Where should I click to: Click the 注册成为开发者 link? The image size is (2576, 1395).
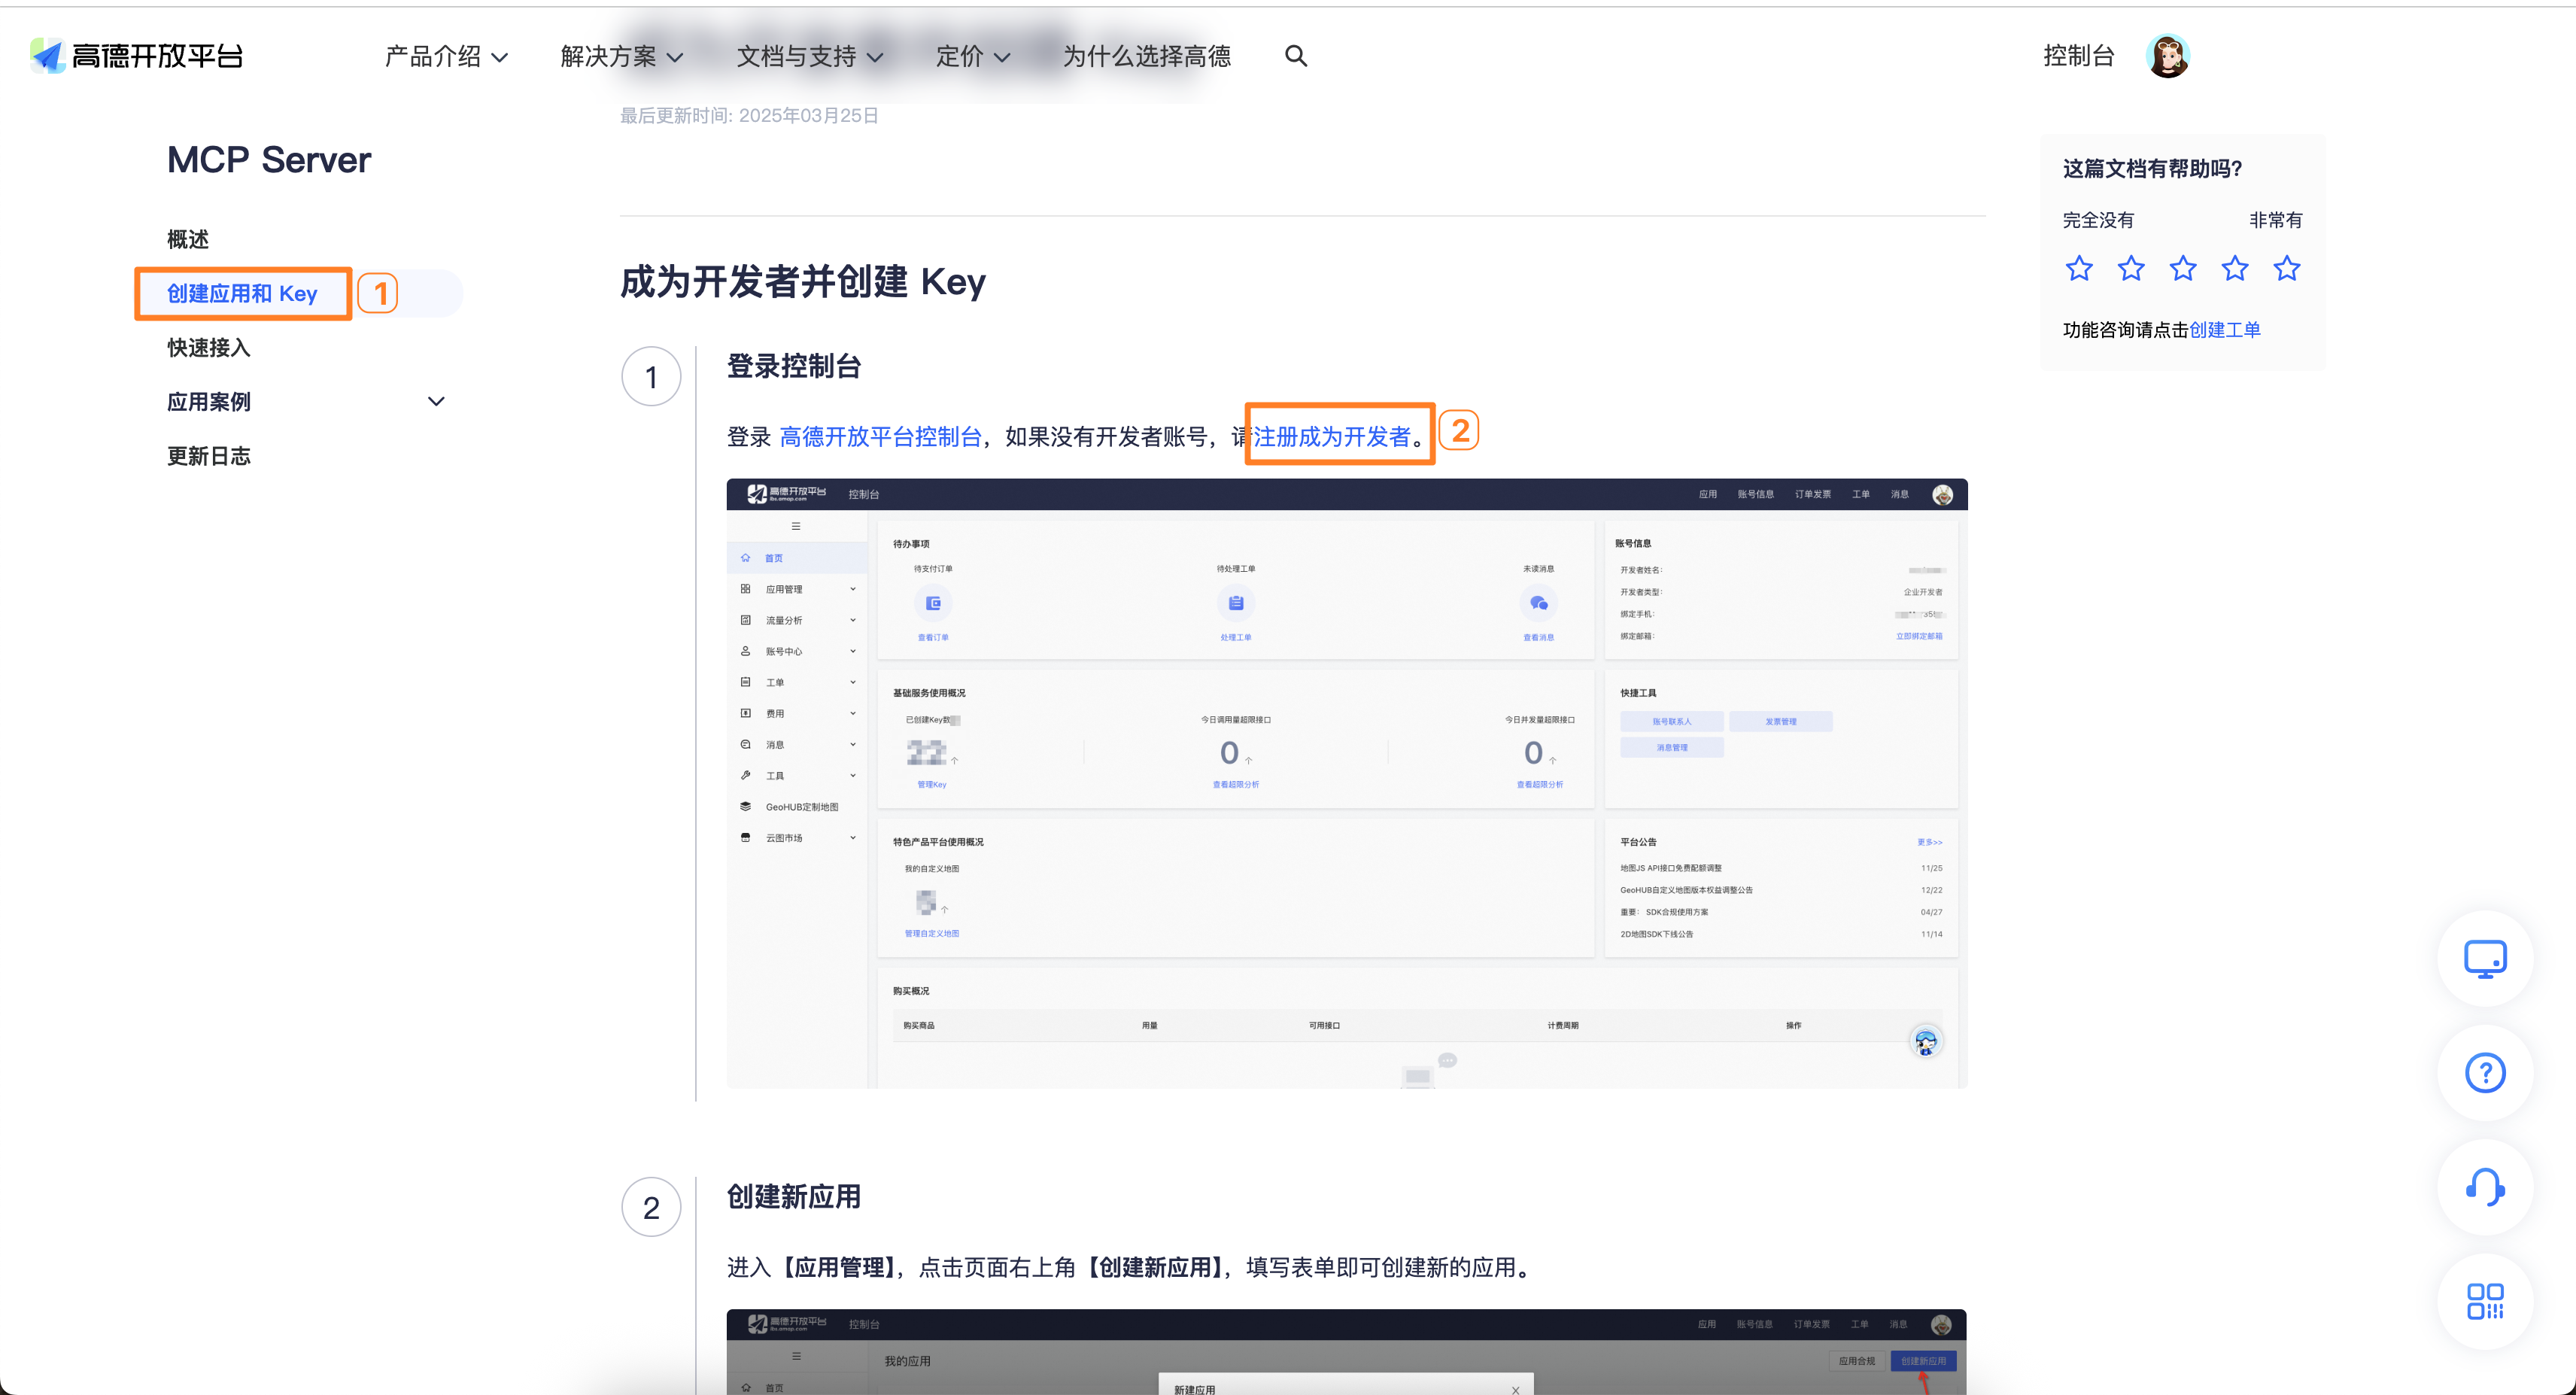click(x=1331, y=436)
